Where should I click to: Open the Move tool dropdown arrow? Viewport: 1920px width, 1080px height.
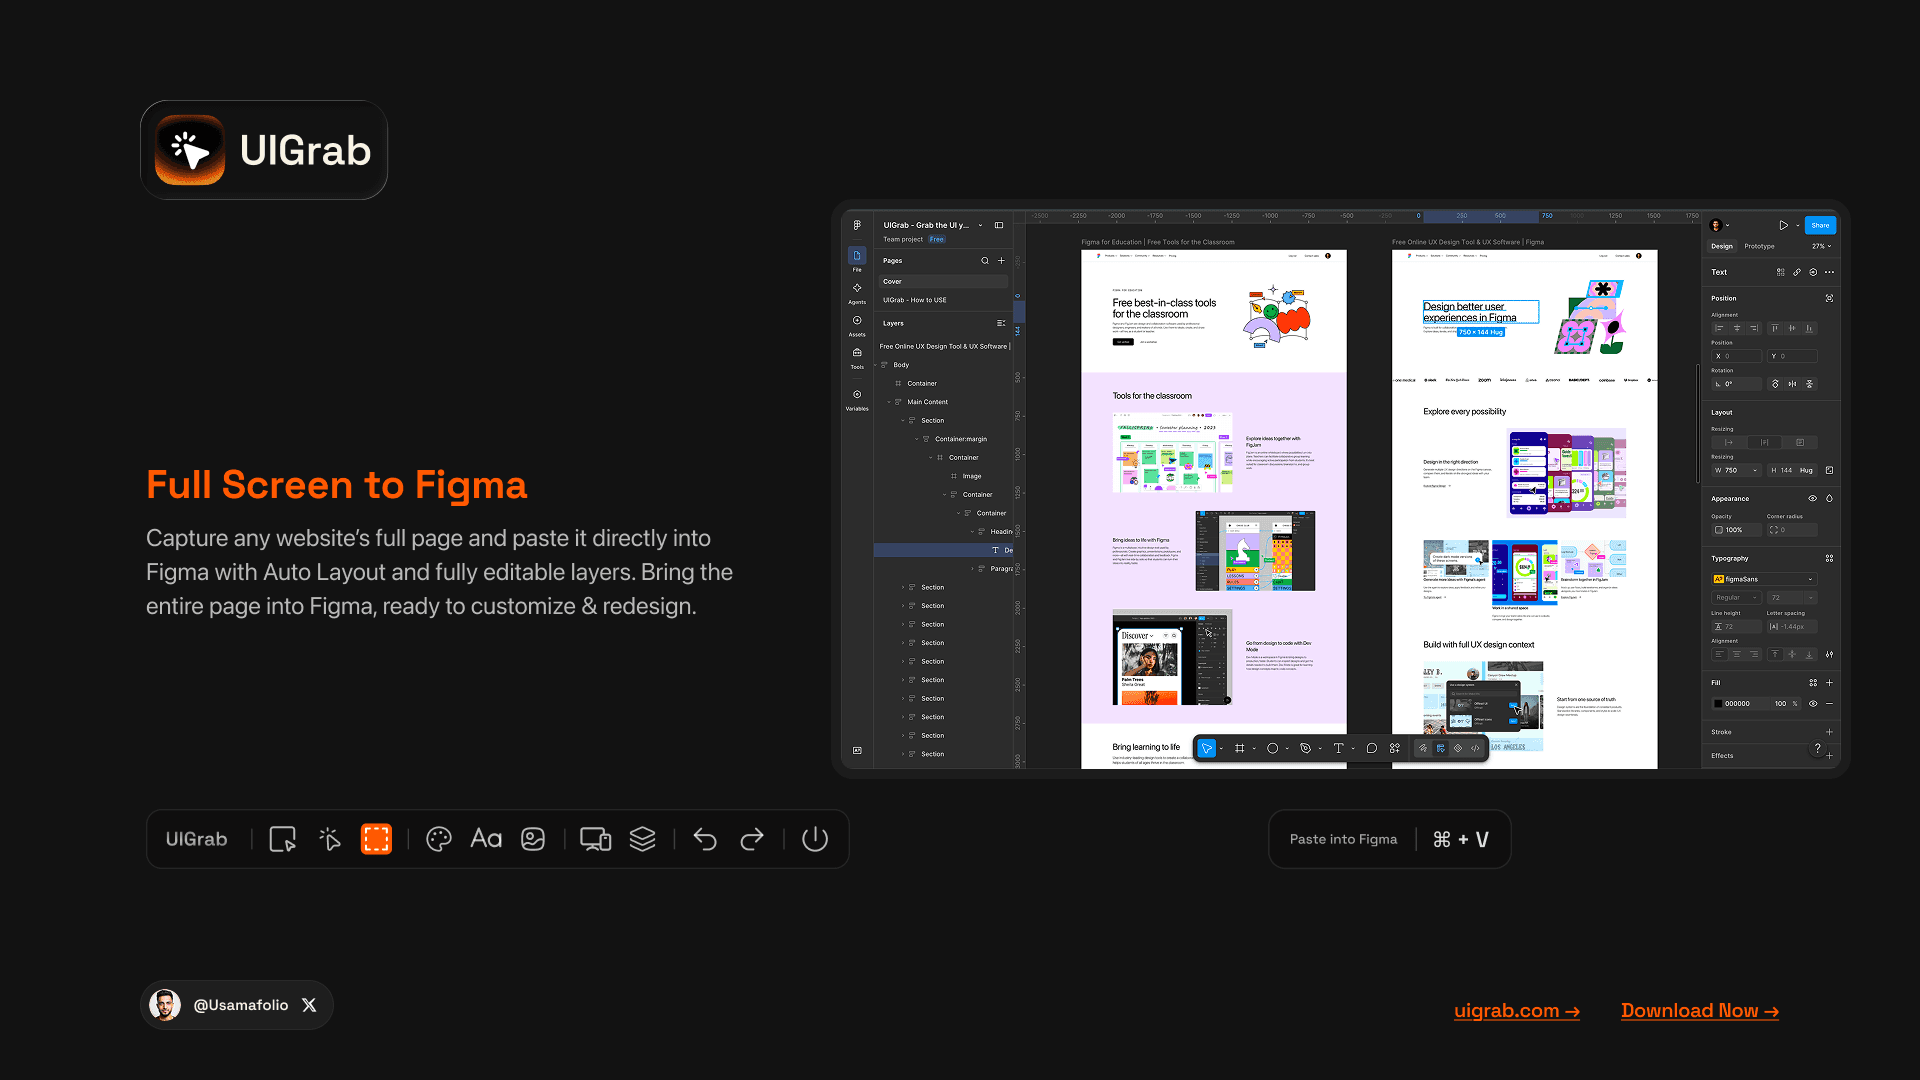1221,749
